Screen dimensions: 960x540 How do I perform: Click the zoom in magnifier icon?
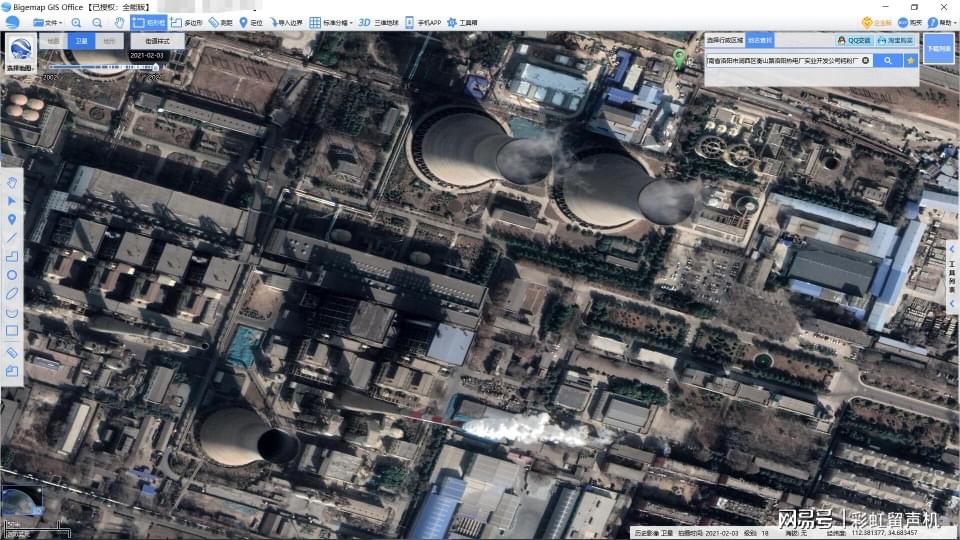76,22
